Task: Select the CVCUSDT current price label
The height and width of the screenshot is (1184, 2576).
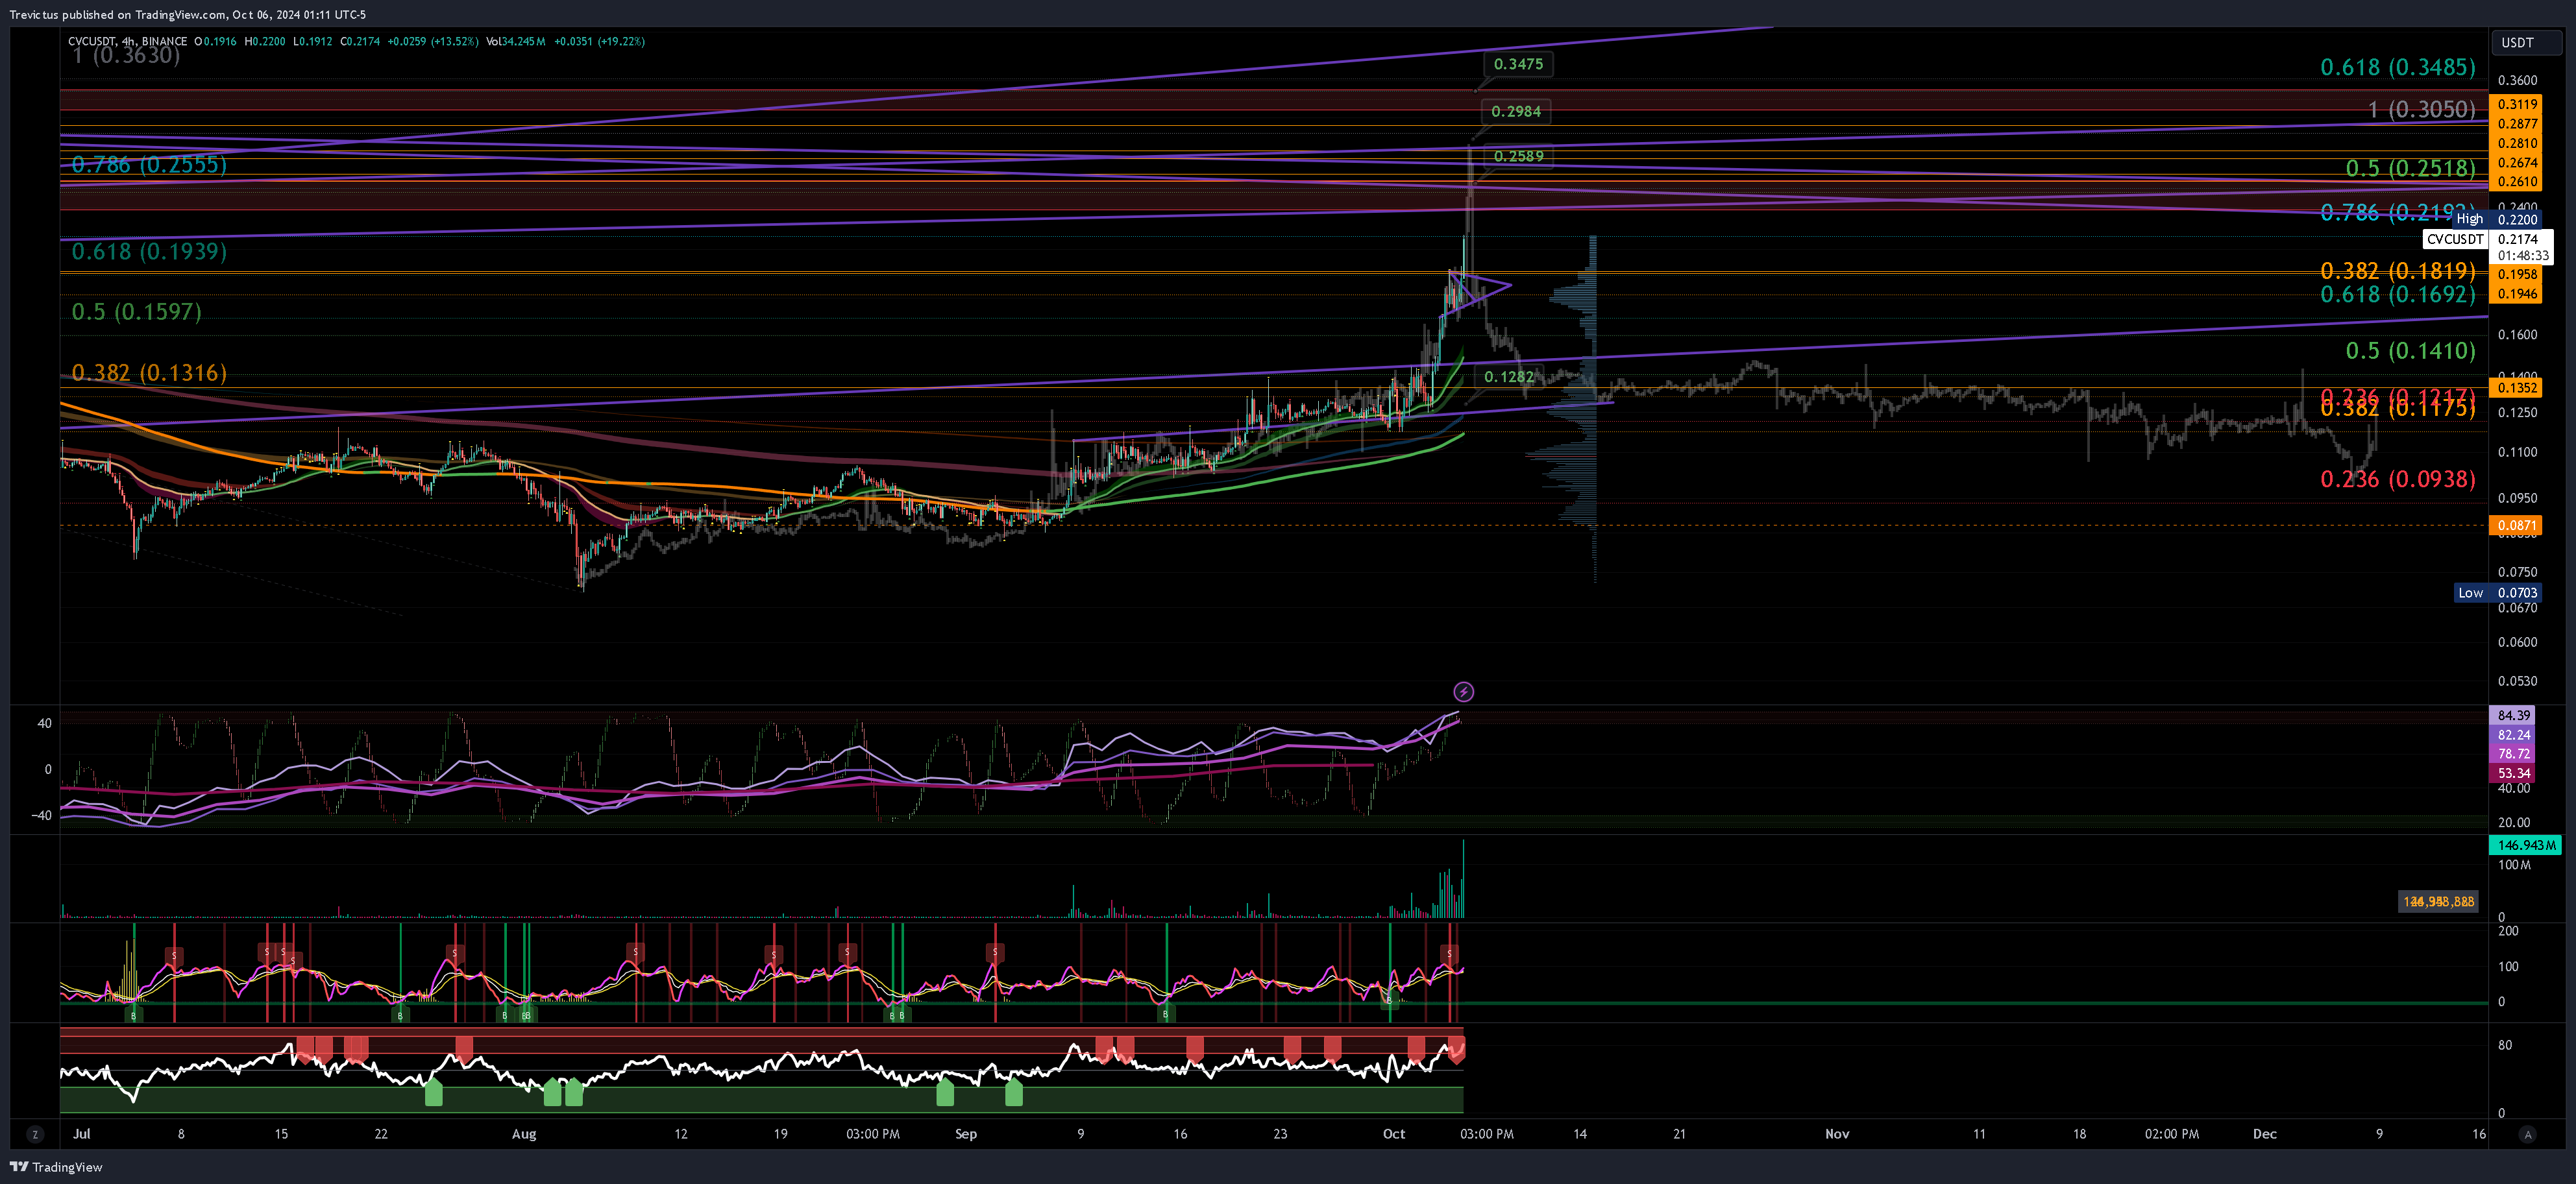Action: (2488, 239)
